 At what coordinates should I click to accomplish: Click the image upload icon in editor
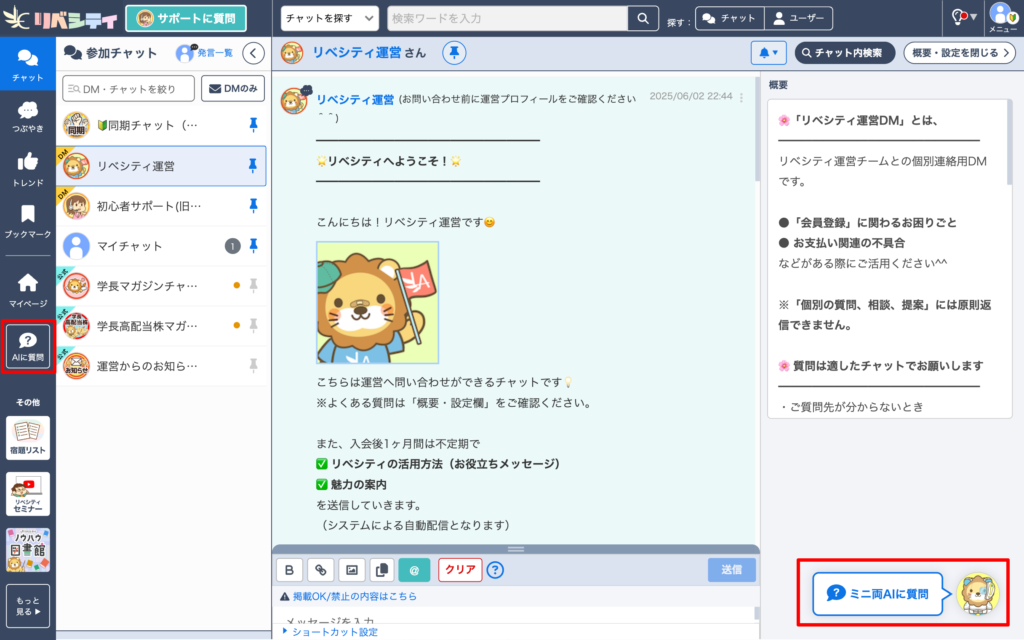coord(351,570)
